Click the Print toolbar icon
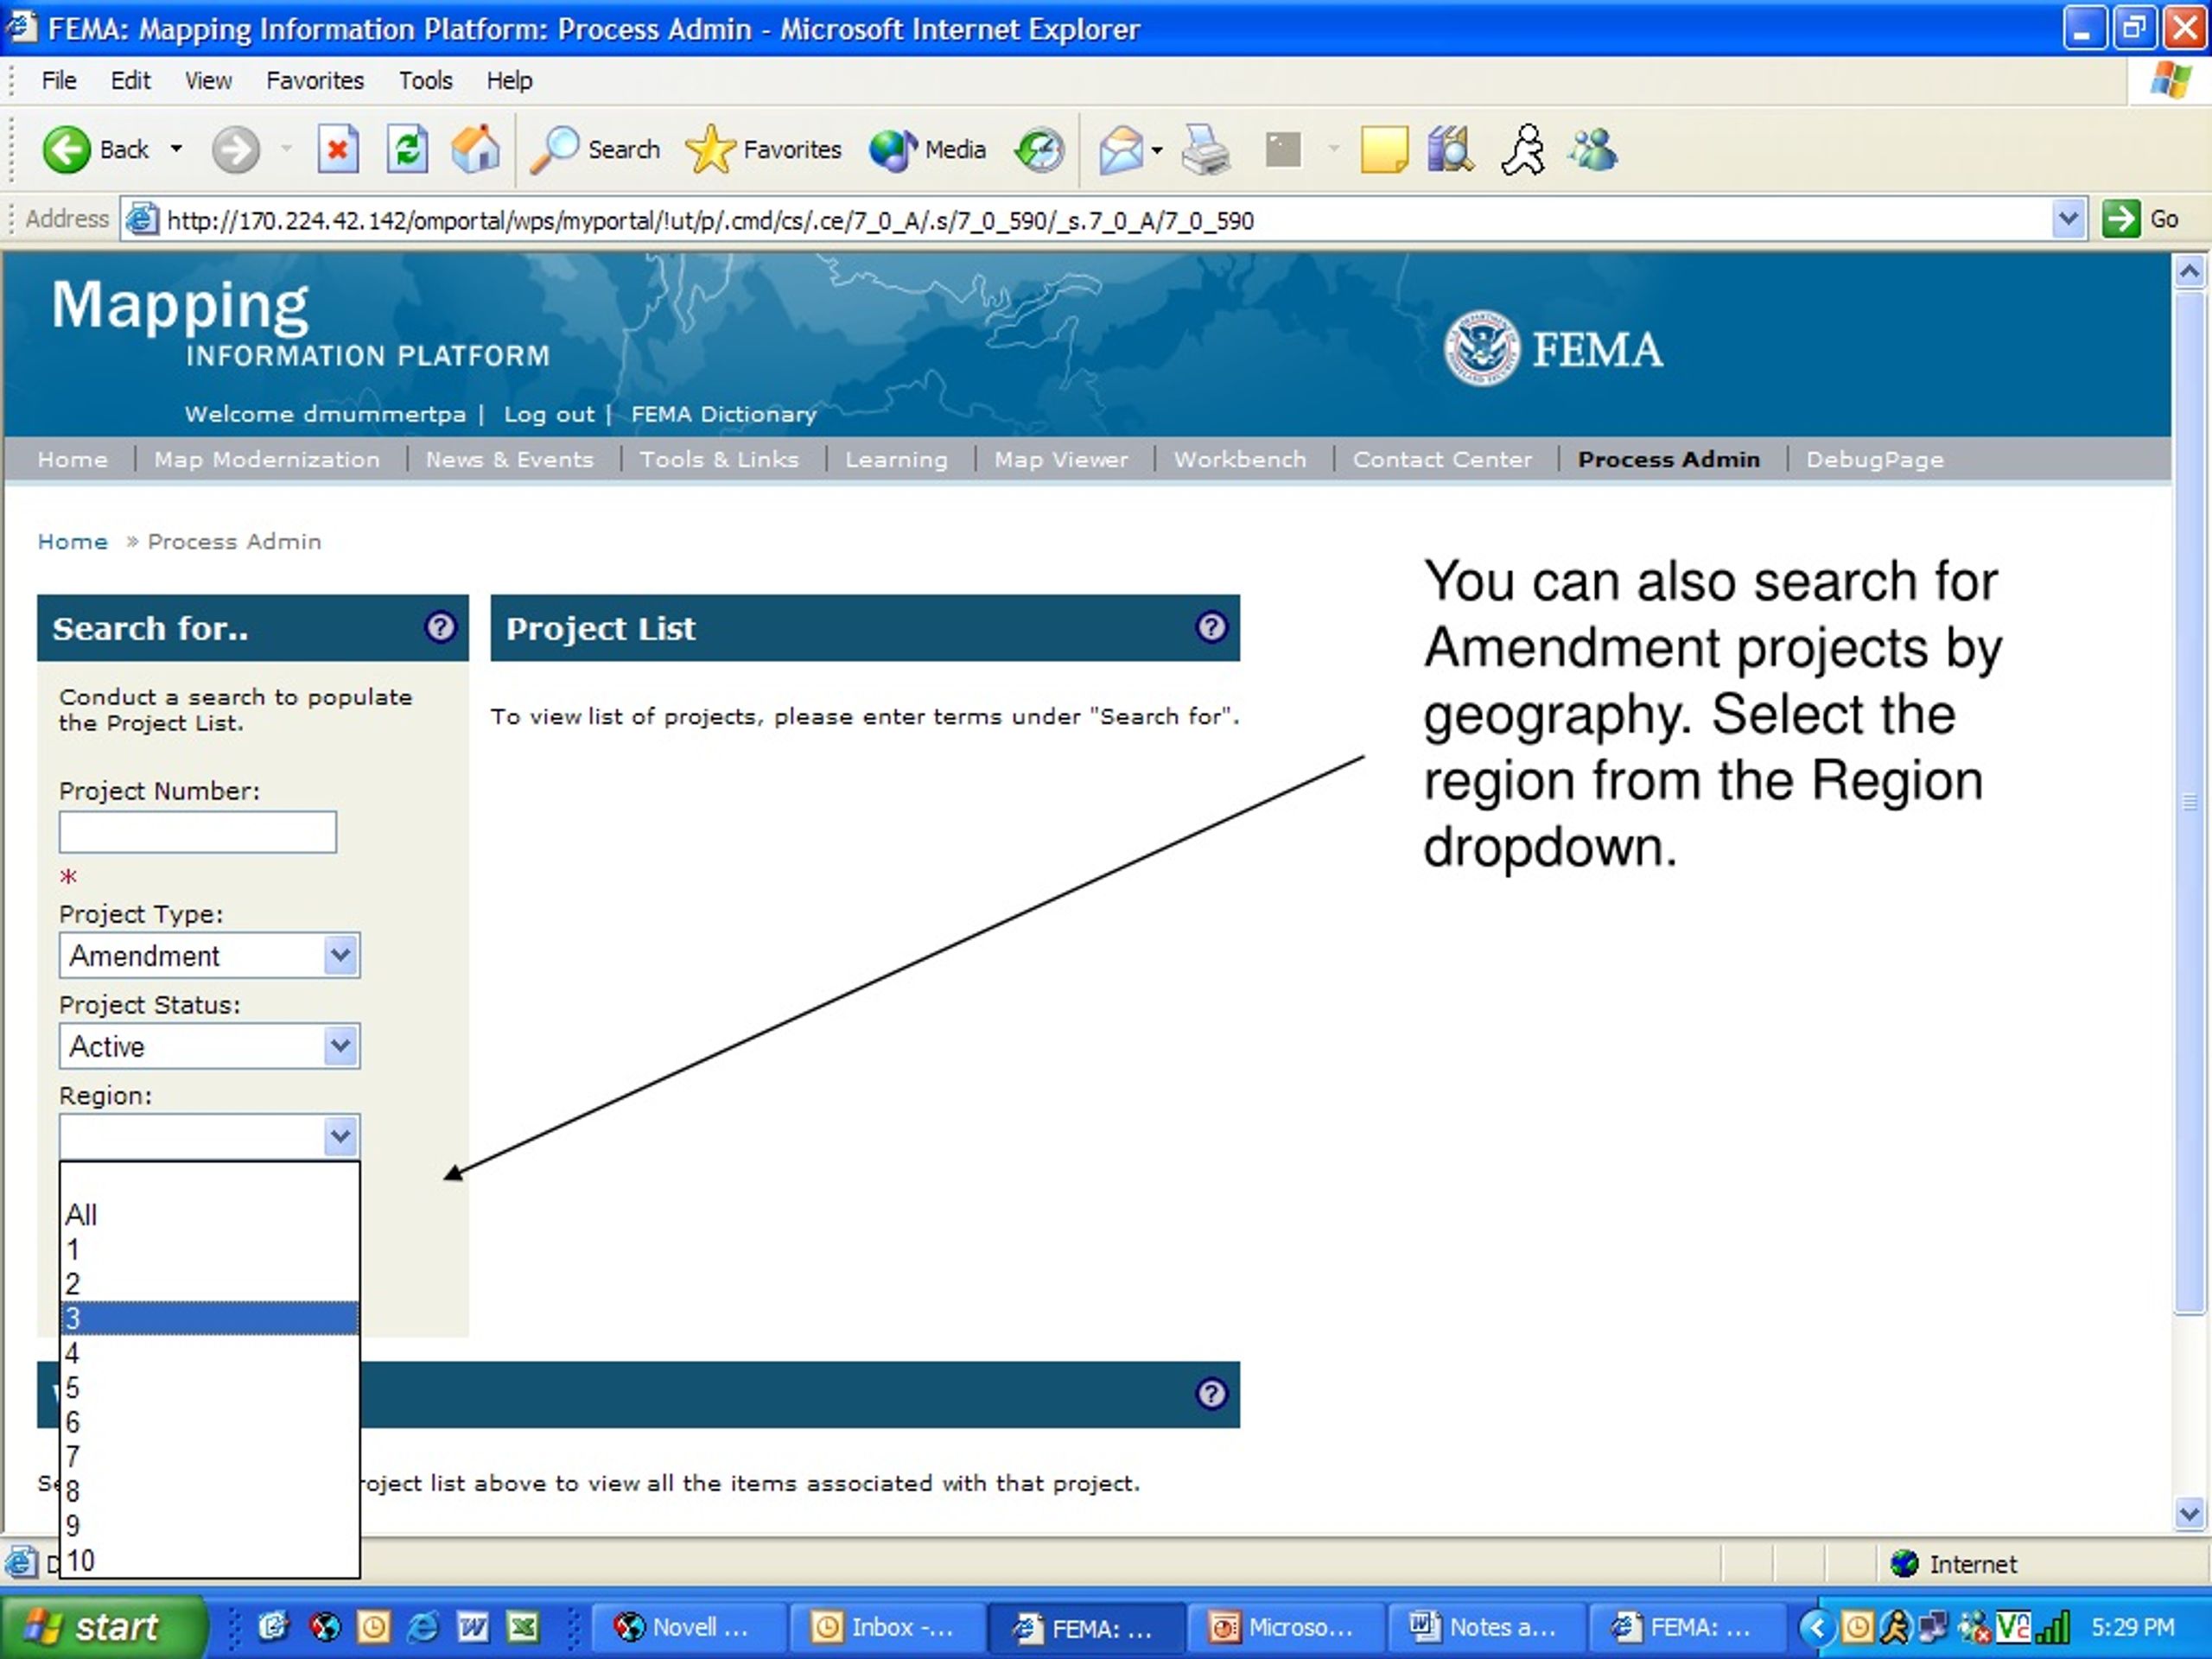The width and height of the screenshot is (2212, 1659). [x=1205, y=150]
